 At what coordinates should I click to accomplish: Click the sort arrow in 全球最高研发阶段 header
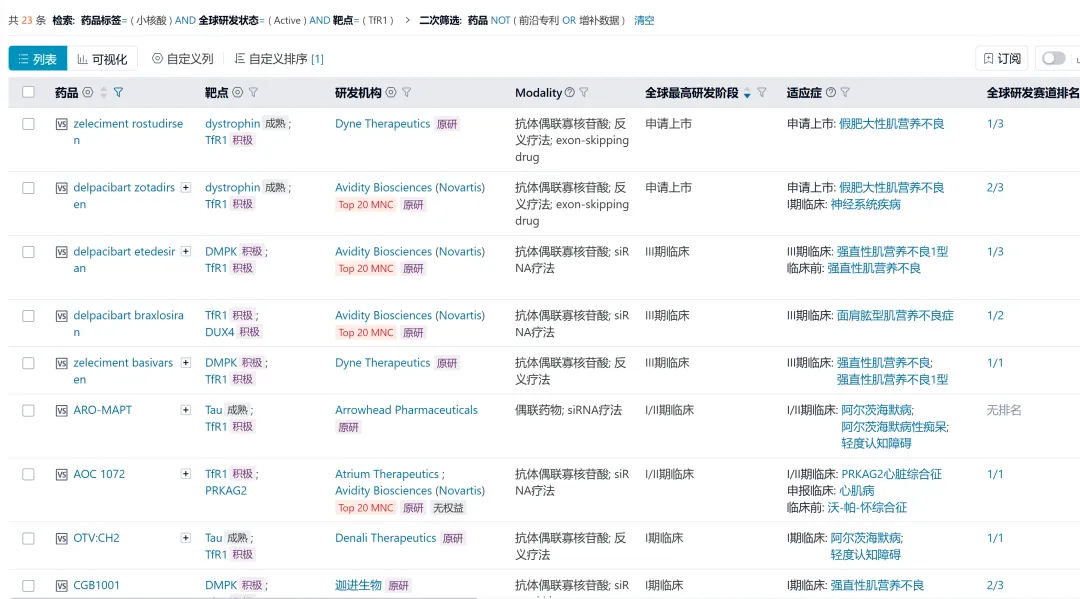pos(747,93)
